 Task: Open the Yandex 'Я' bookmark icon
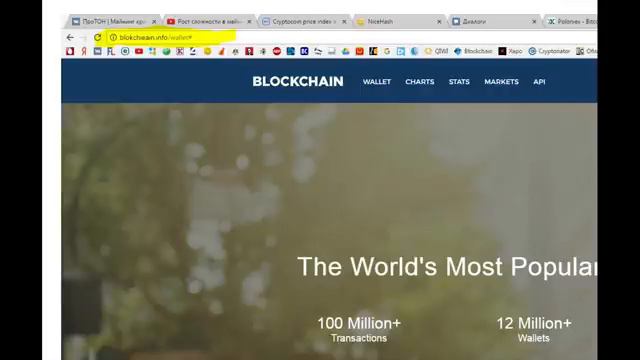84,51
